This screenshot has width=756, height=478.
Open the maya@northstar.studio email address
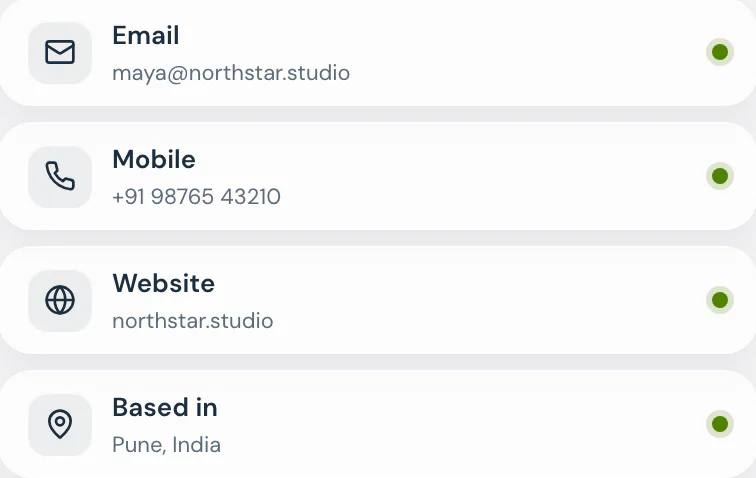(x=231, y=73)
